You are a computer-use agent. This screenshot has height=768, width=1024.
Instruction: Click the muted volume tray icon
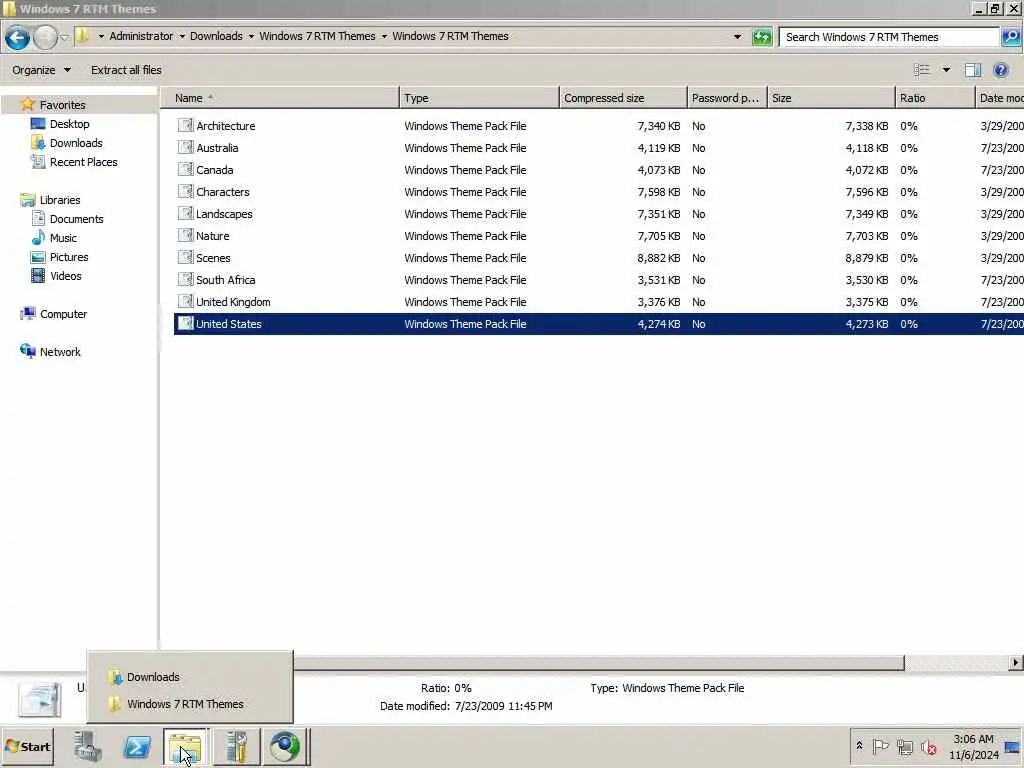point(928,746)
